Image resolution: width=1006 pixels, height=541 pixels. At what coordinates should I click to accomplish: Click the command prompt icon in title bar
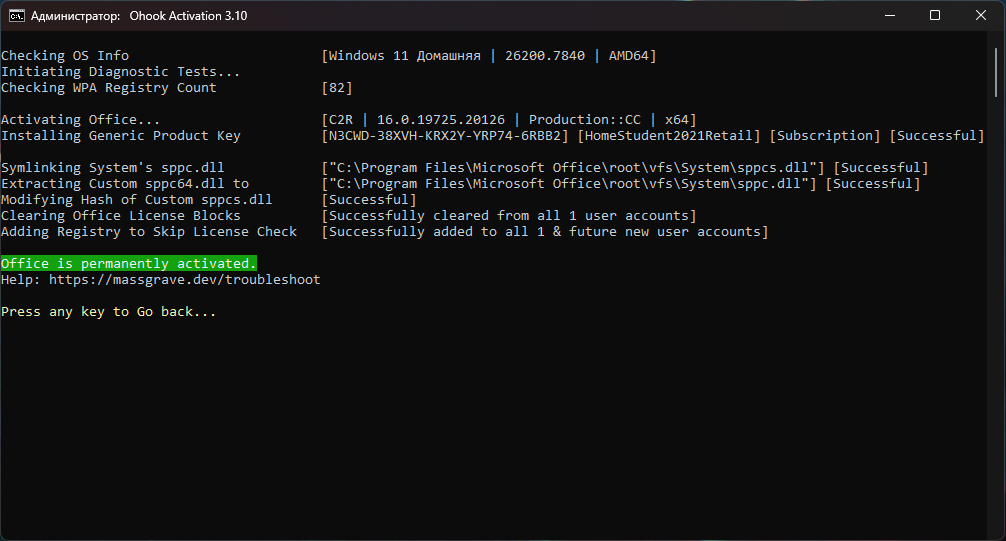pyautogui.click(x=16, y=16)
